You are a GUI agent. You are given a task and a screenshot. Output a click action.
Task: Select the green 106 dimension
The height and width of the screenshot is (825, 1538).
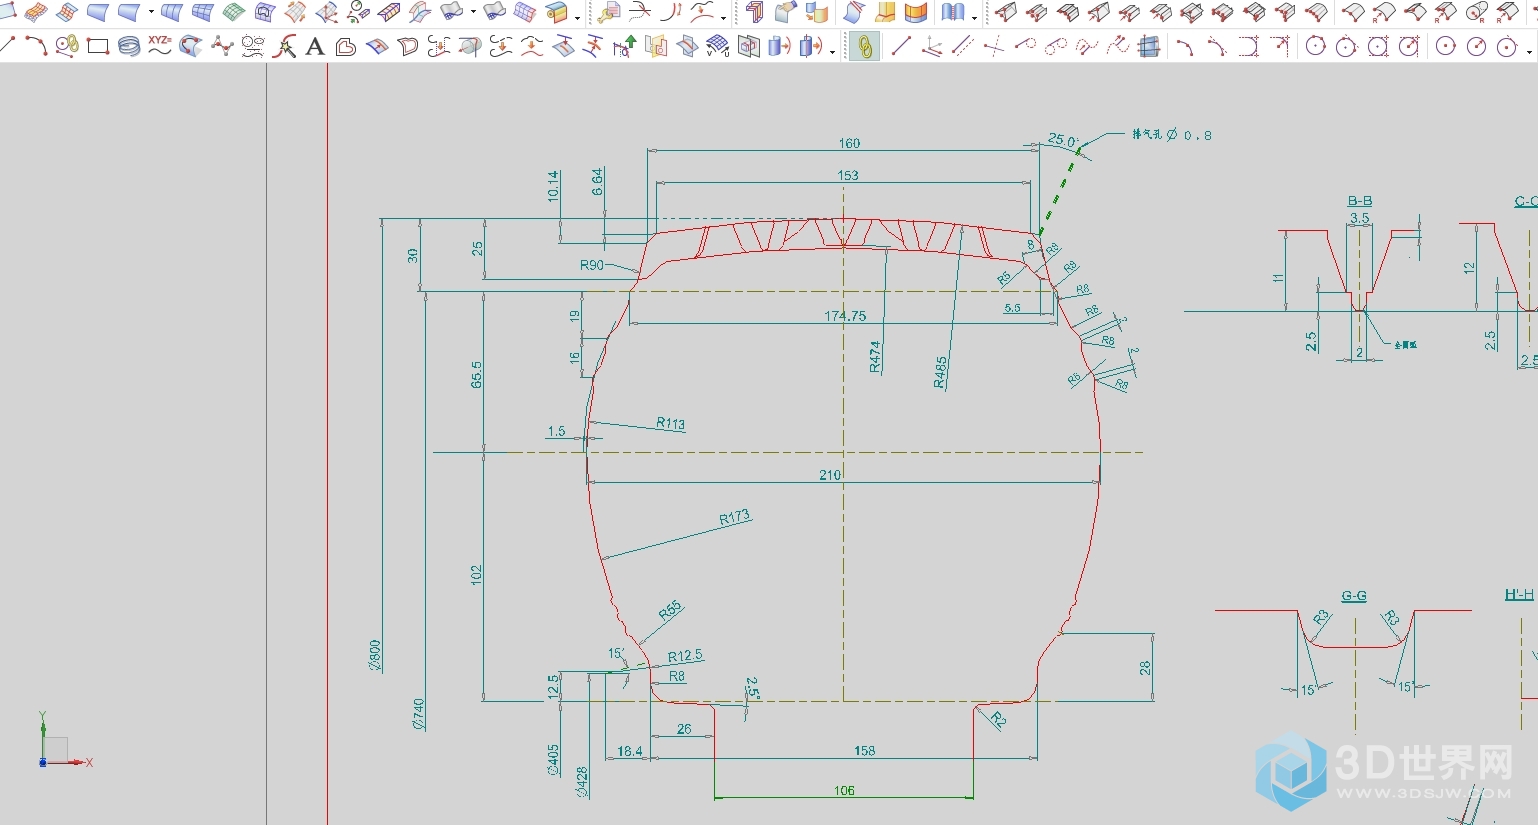(x=844, y=790)
